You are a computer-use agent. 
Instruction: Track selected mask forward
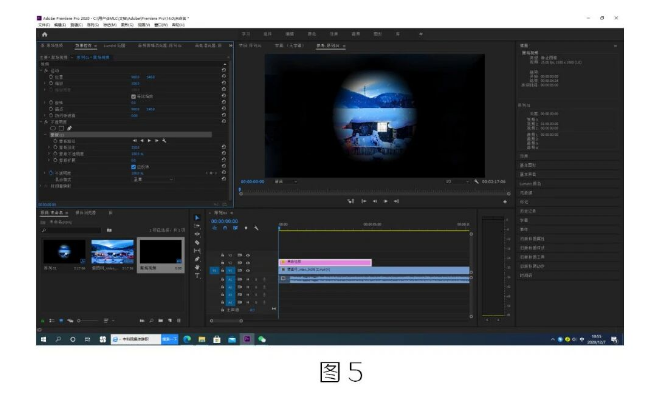149,141
